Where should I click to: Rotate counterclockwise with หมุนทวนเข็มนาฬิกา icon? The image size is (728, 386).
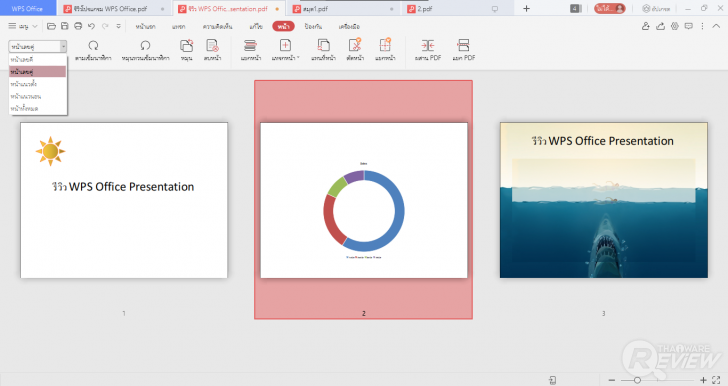[x=145, y=46]
